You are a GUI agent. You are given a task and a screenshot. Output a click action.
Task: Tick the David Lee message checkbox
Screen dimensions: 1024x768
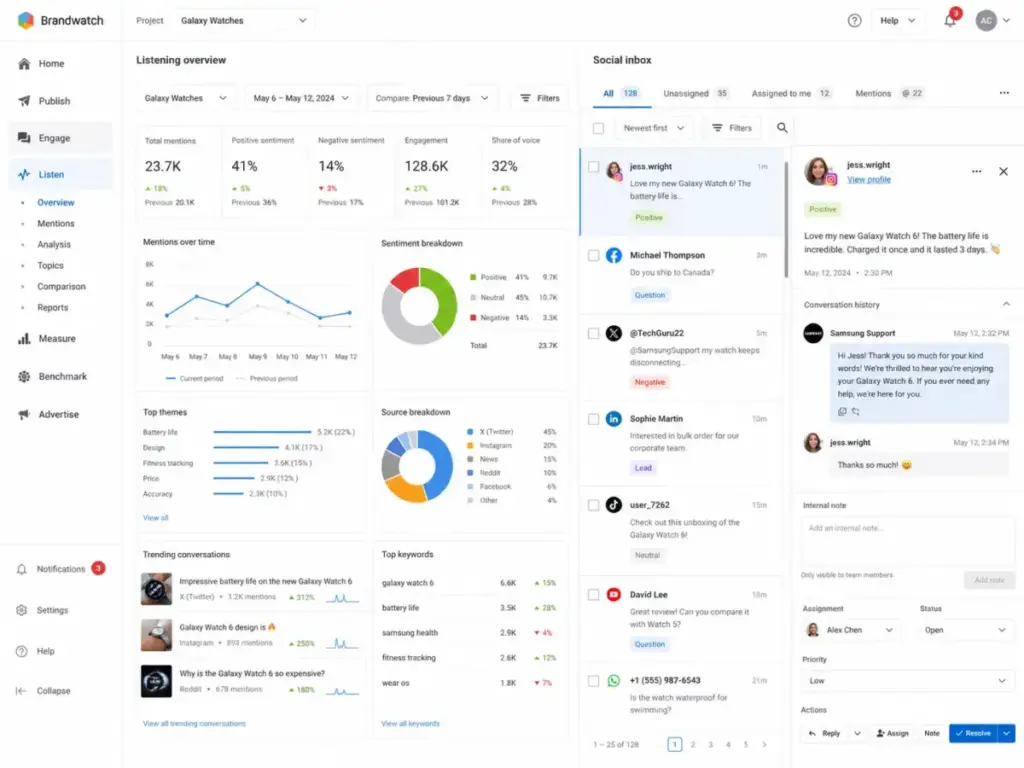click(x=594, y=594)
